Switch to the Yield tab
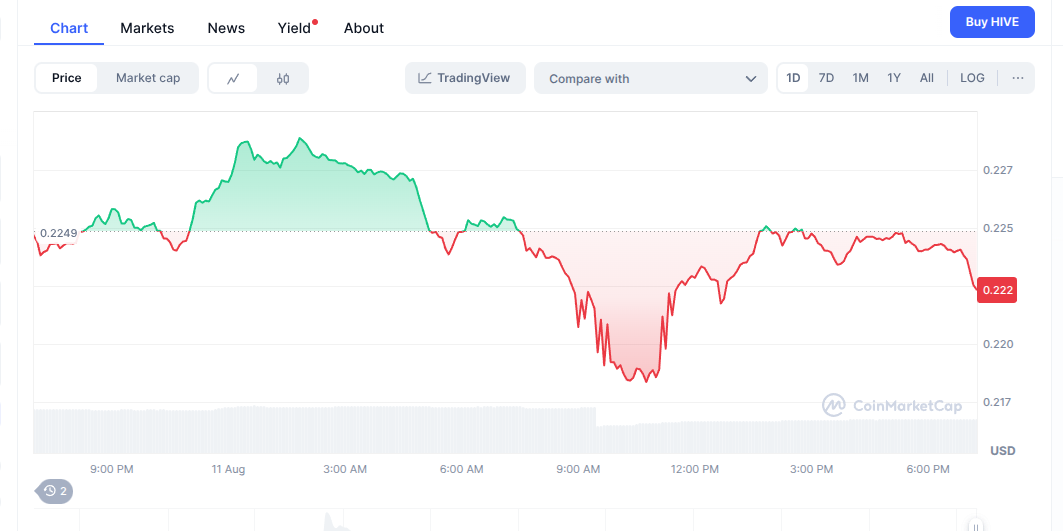This screenshot has height=531, width=1063. tap(294, 28)
